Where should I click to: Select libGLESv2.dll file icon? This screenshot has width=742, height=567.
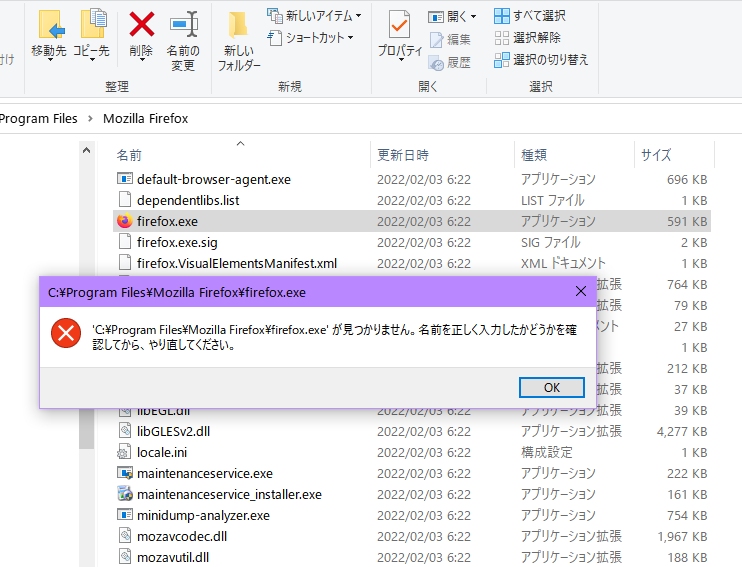click(x=124, y=430)
